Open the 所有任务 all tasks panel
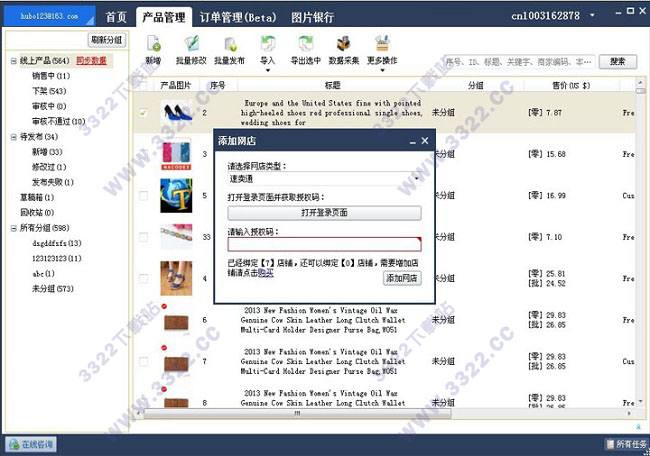The width and height of the screenshot is (650, 456). coord(626,444)
